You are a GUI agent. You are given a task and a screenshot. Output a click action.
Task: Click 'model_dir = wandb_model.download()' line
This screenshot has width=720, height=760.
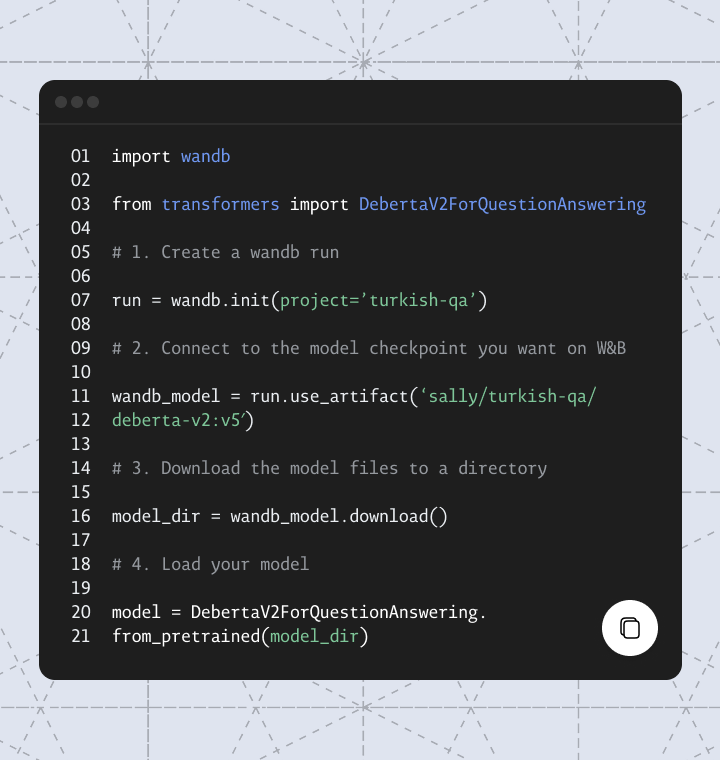(280, 516)
